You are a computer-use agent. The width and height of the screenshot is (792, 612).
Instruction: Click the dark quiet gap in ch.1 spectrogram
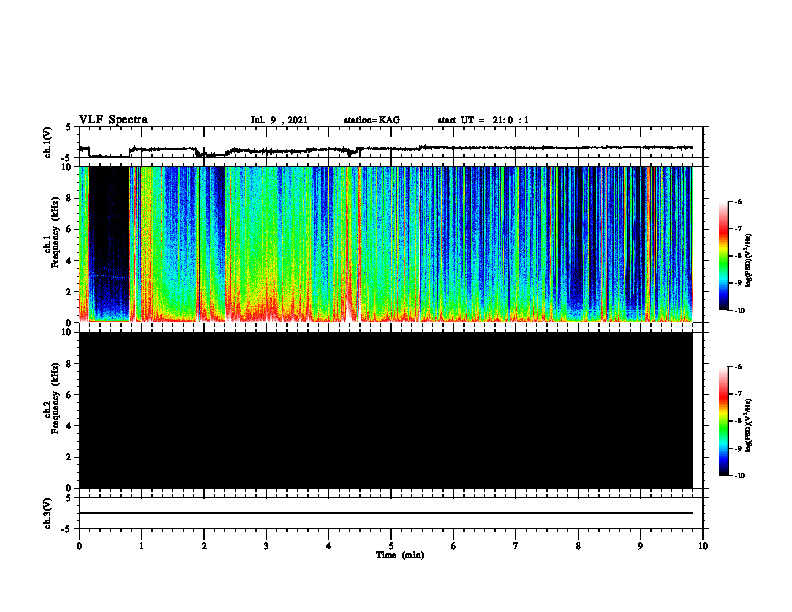coord(109,244)
